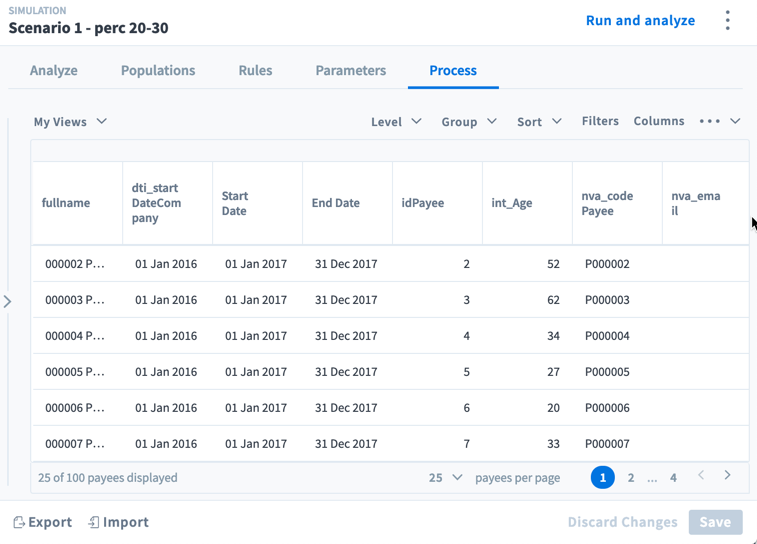Open the My Views dropdown
This screenshot has width=757, height=544.
click(70, 122)
